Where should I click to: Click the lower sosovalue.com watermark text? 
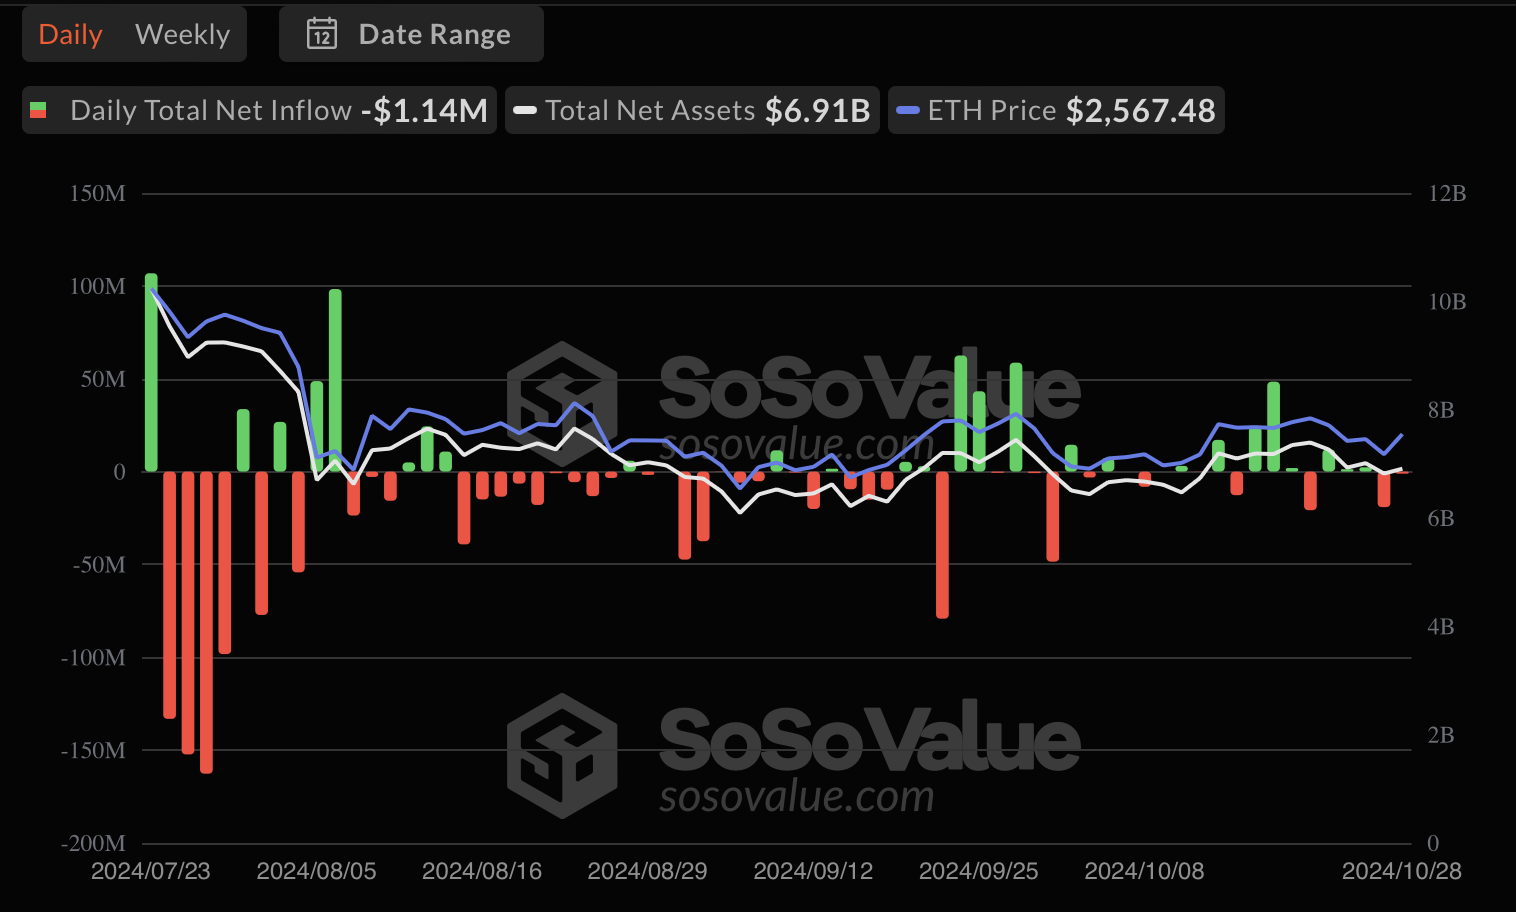click(x=796, y=797)
